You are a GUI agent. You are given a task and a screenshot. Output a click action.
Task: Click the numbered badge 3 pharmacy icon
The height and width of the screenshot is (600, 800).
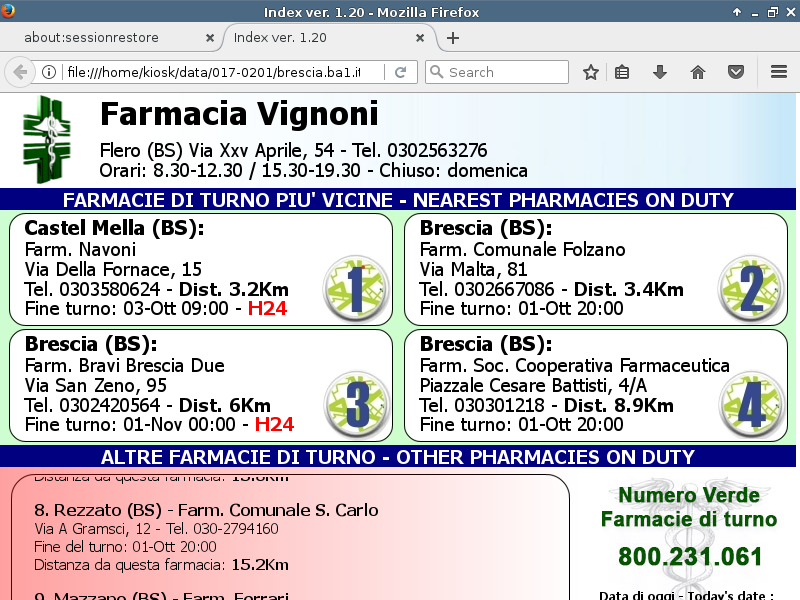point(355,406)
